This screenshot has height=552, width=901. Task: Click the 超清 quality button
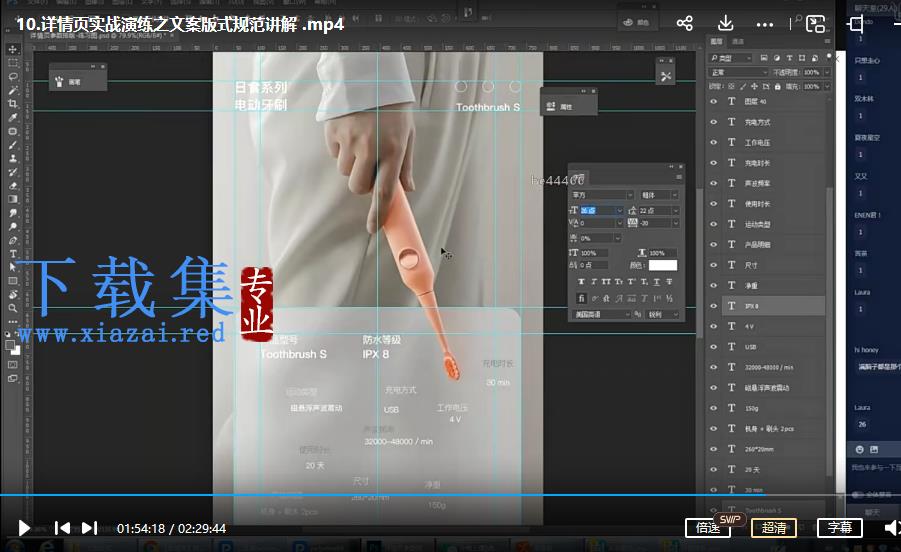(774, 527)
